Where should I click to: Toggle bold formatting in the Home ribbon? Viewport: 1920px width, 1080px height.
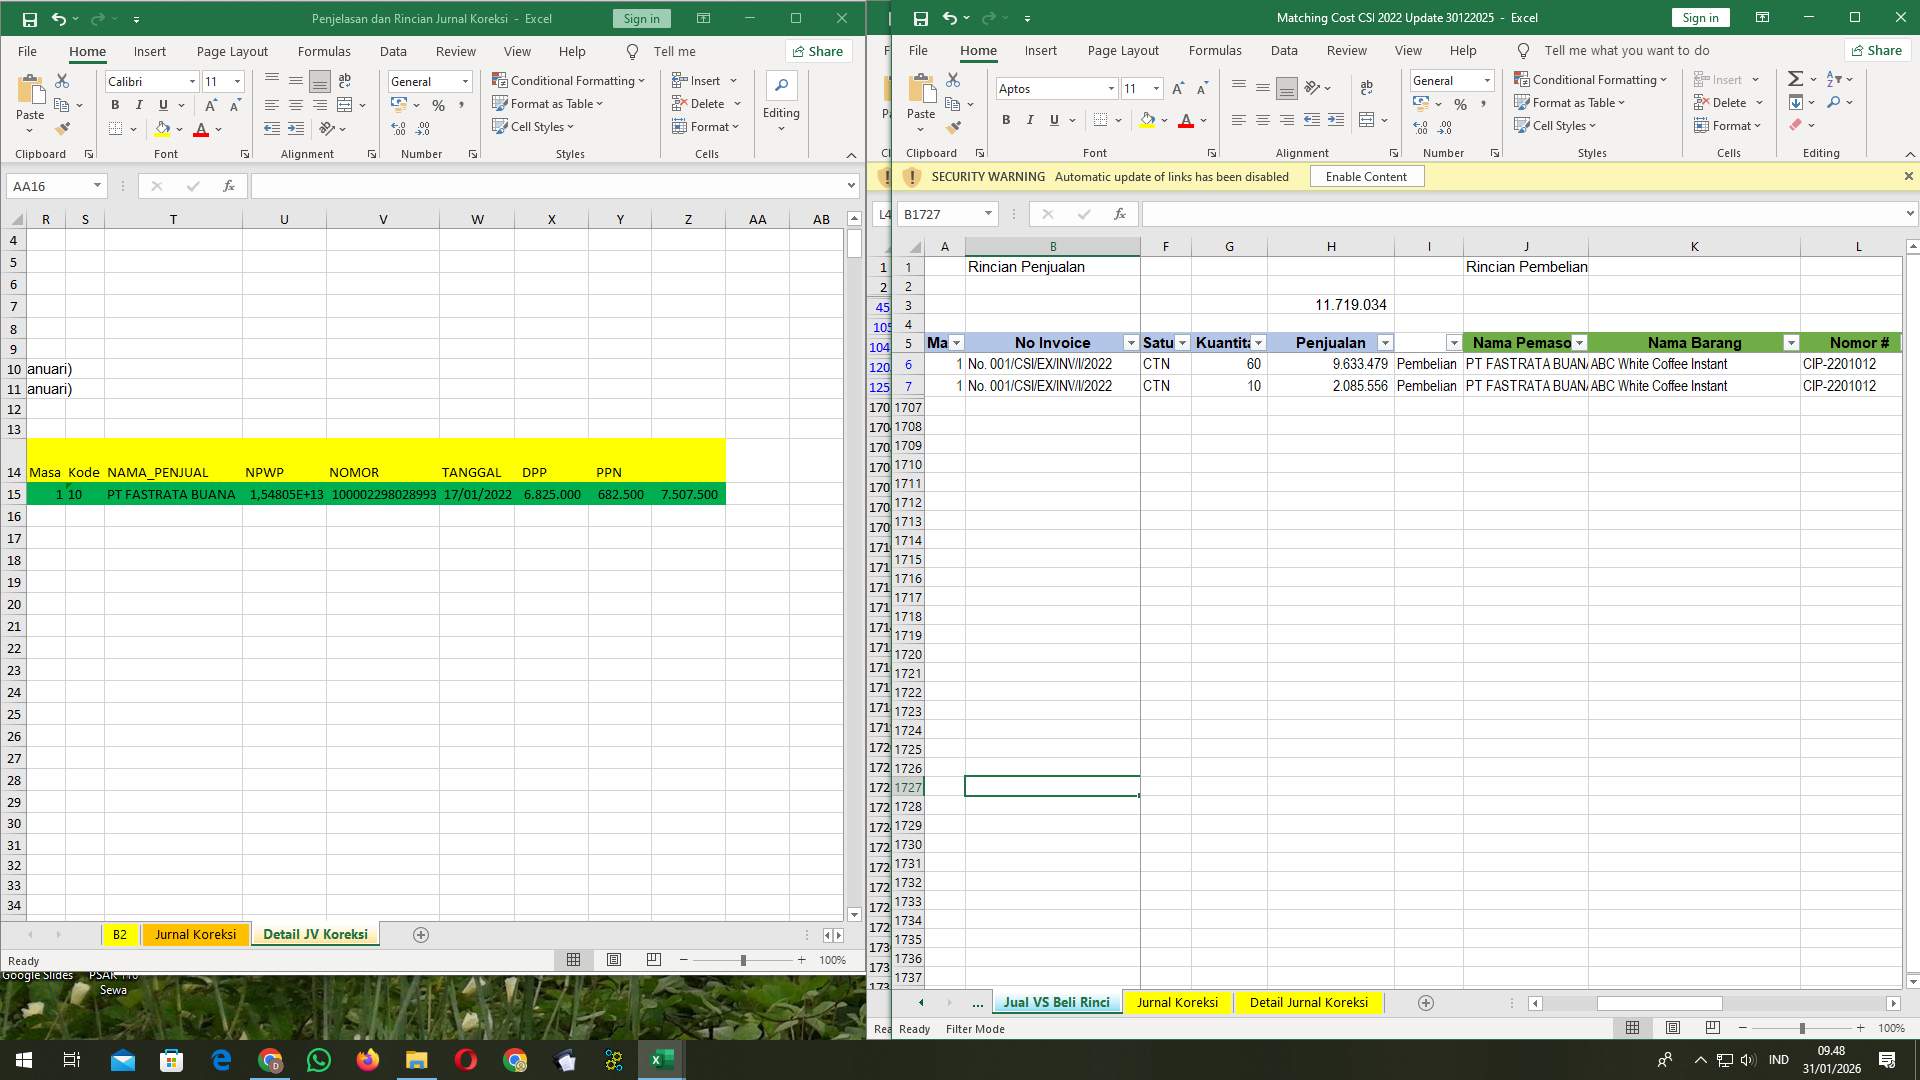pyautogui.click(x=1007, y=120)
